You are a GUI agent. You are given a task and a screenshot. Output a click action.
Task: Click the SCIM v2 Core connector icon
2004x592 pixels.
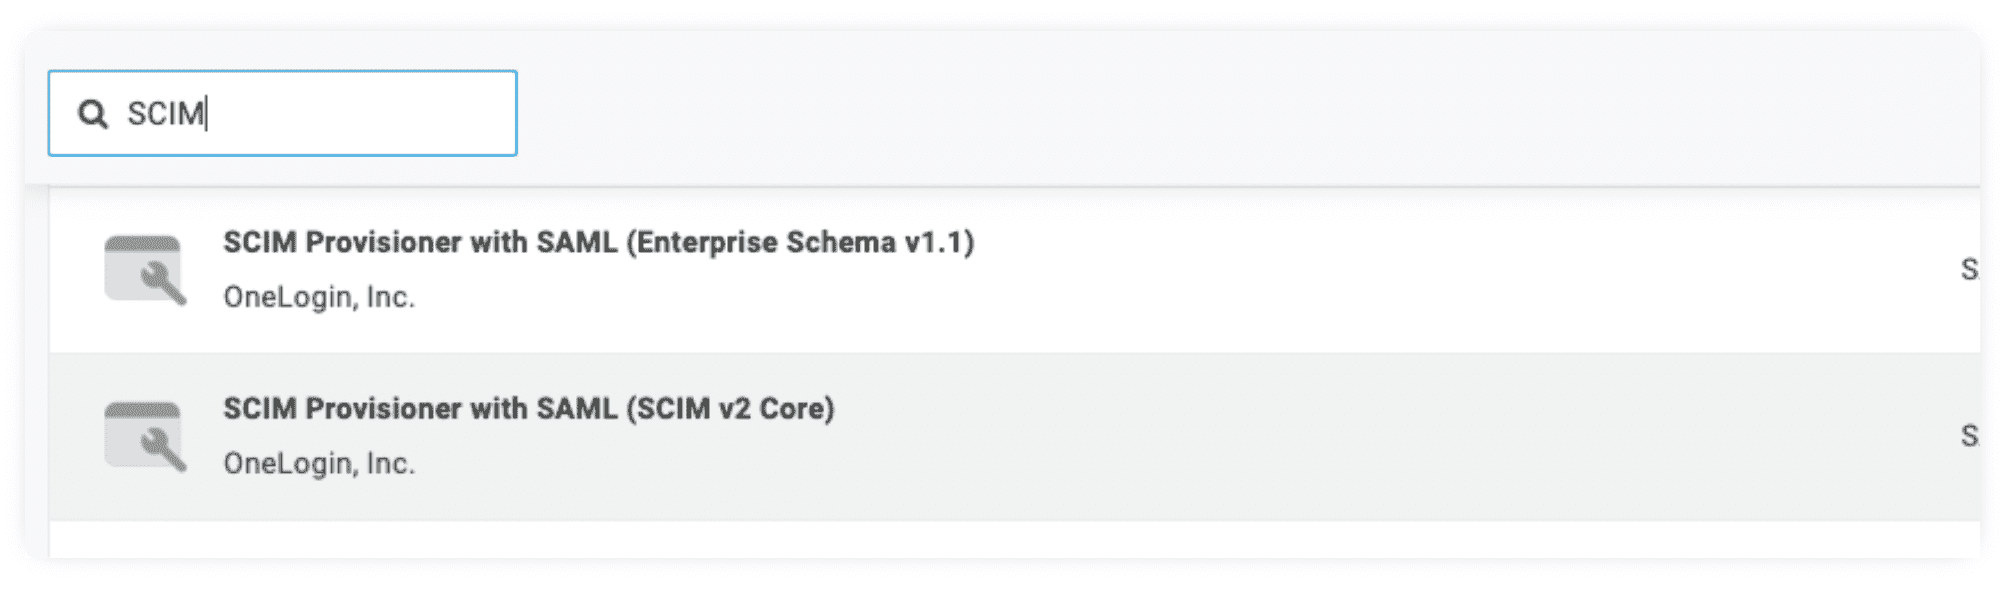pos(144,435)
